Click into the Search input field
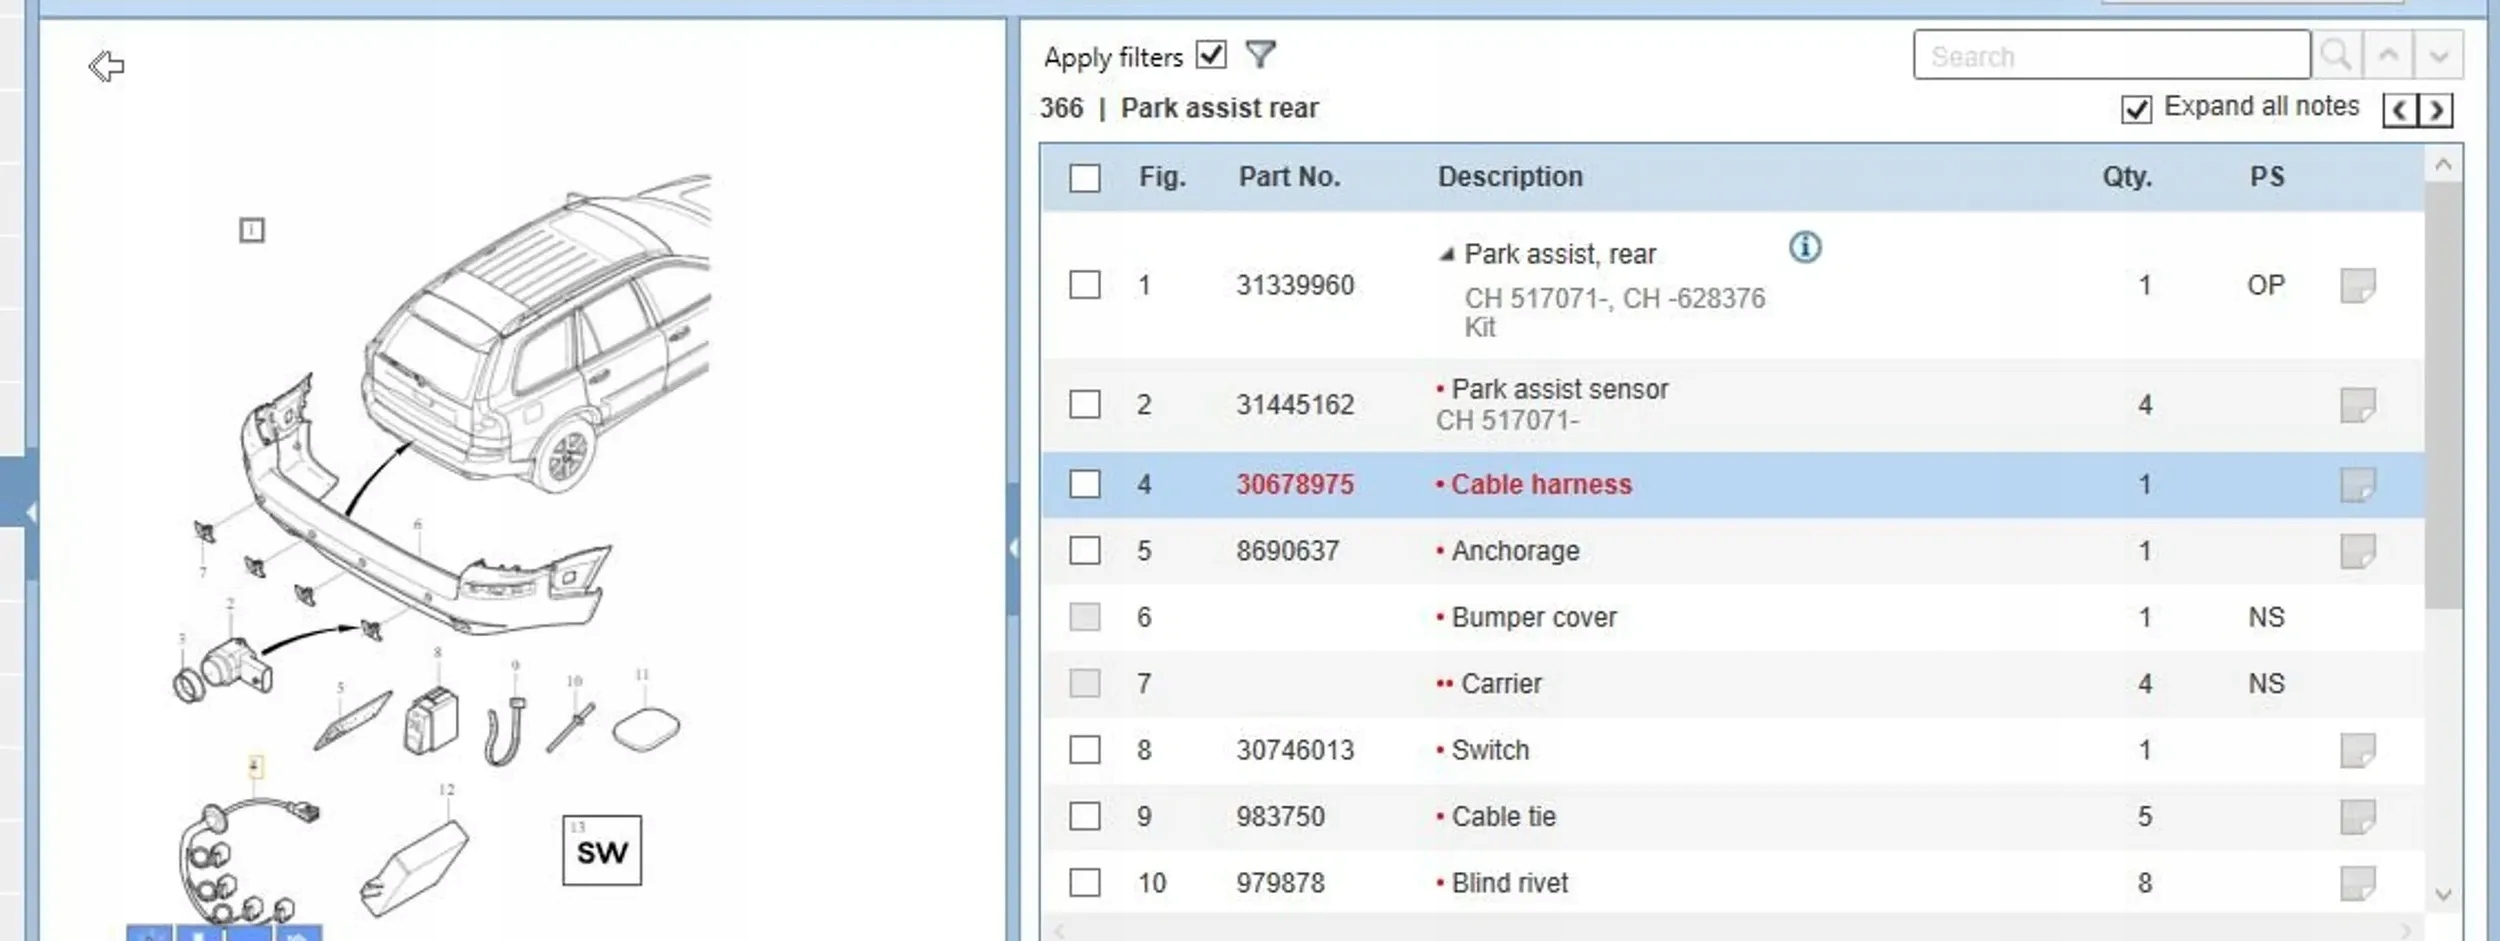The image size is (2500, 941). (x=2110, y=55)
